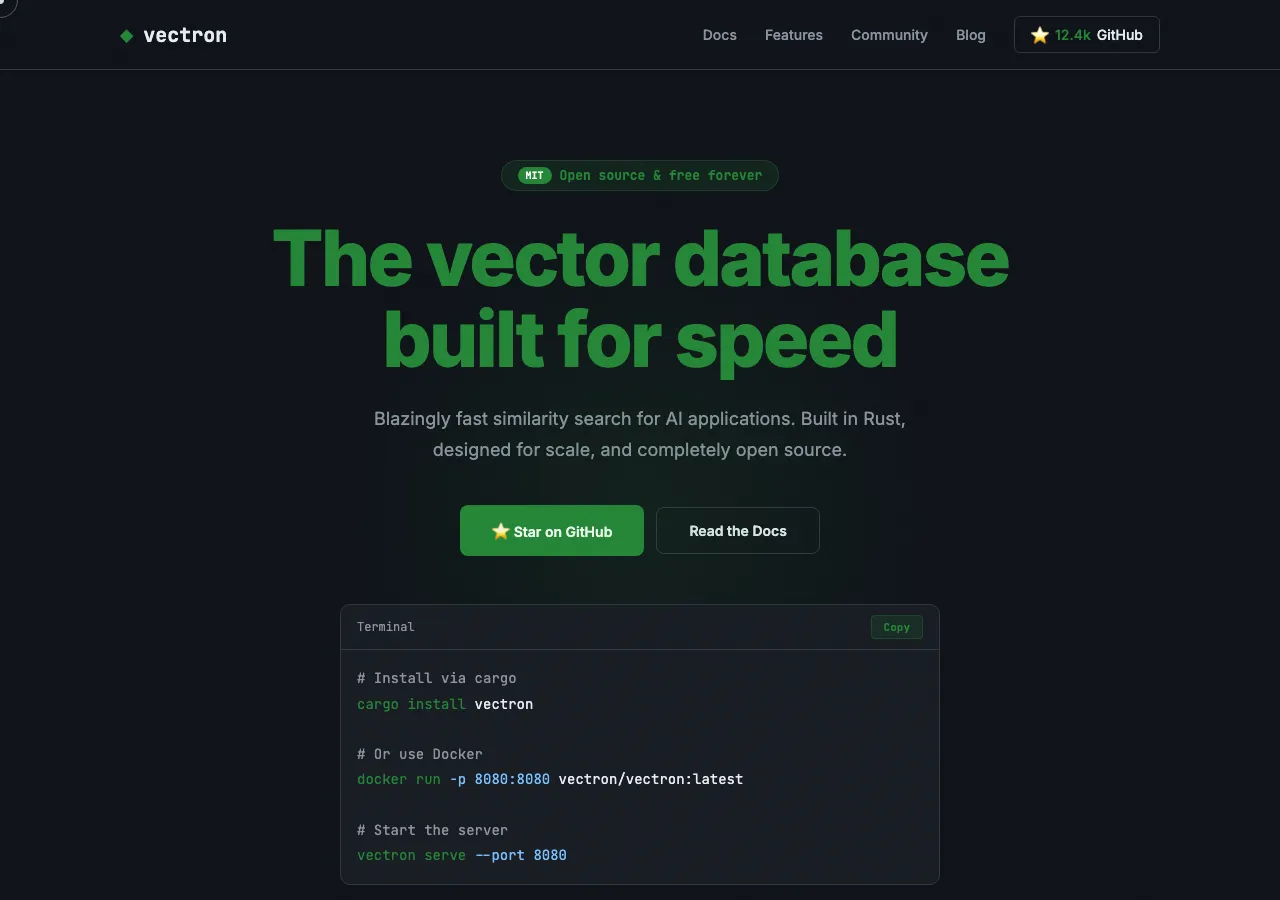Click the green diamond vectron logo icon

(x=126, y=35)
